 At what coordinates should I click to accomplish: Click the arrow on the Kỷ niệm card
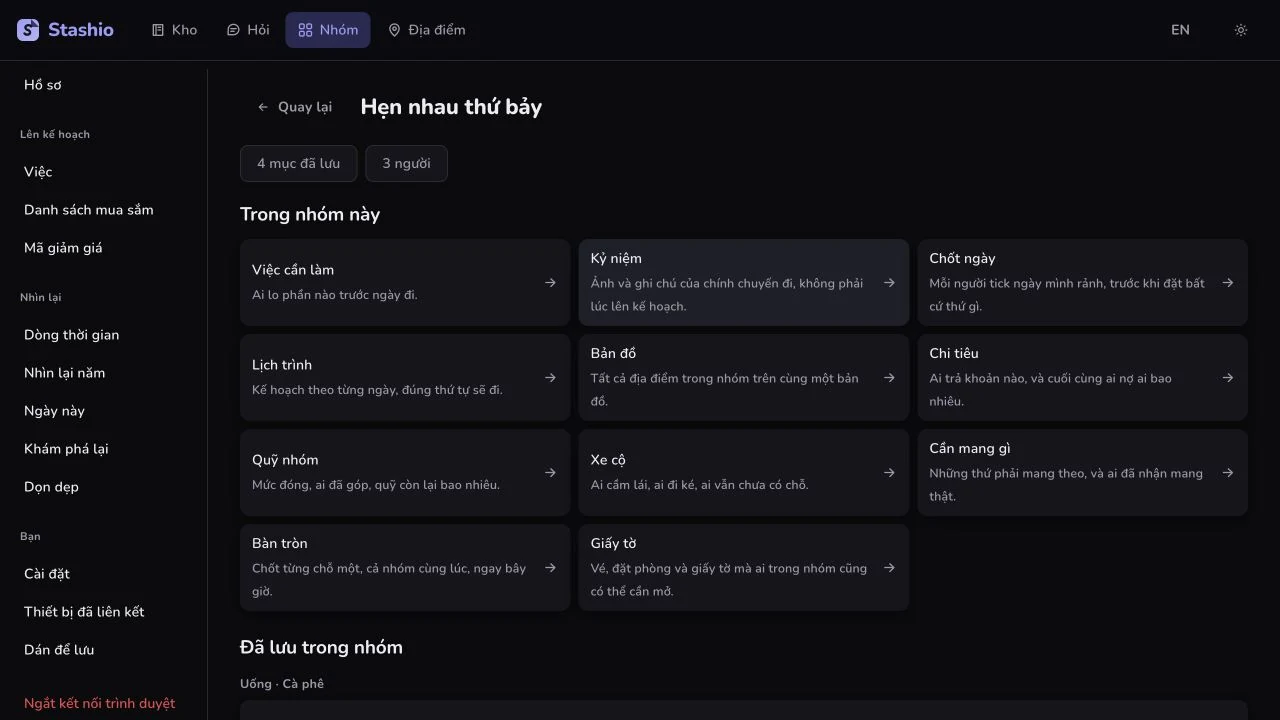(x=889, y=283)
